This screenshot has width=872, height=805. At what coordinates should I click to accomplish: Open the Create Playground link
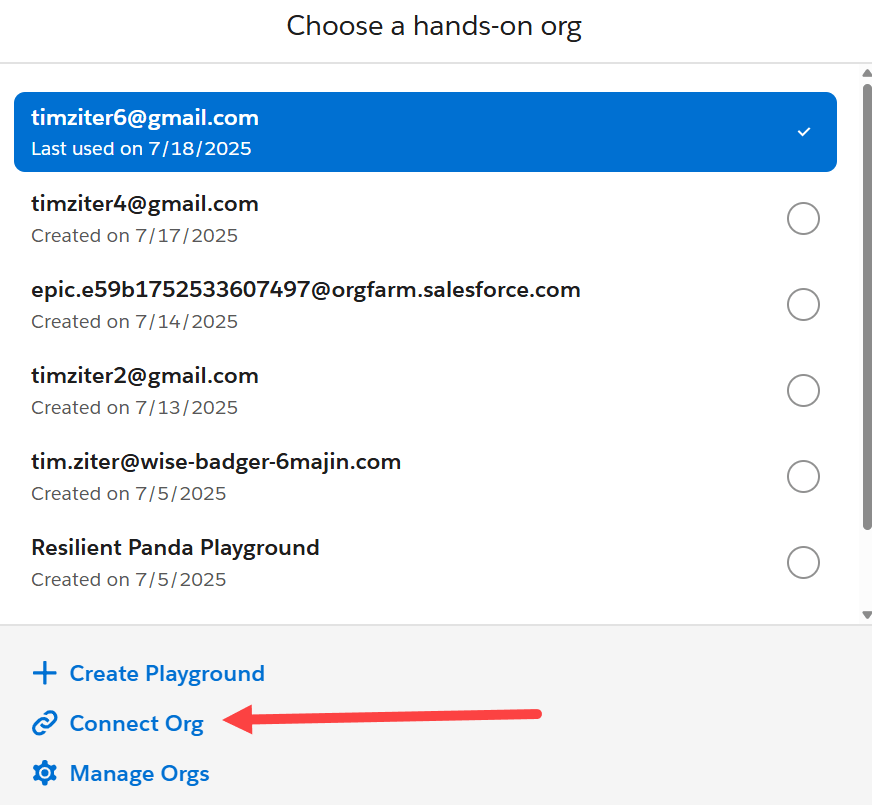(x=166, y=673)
